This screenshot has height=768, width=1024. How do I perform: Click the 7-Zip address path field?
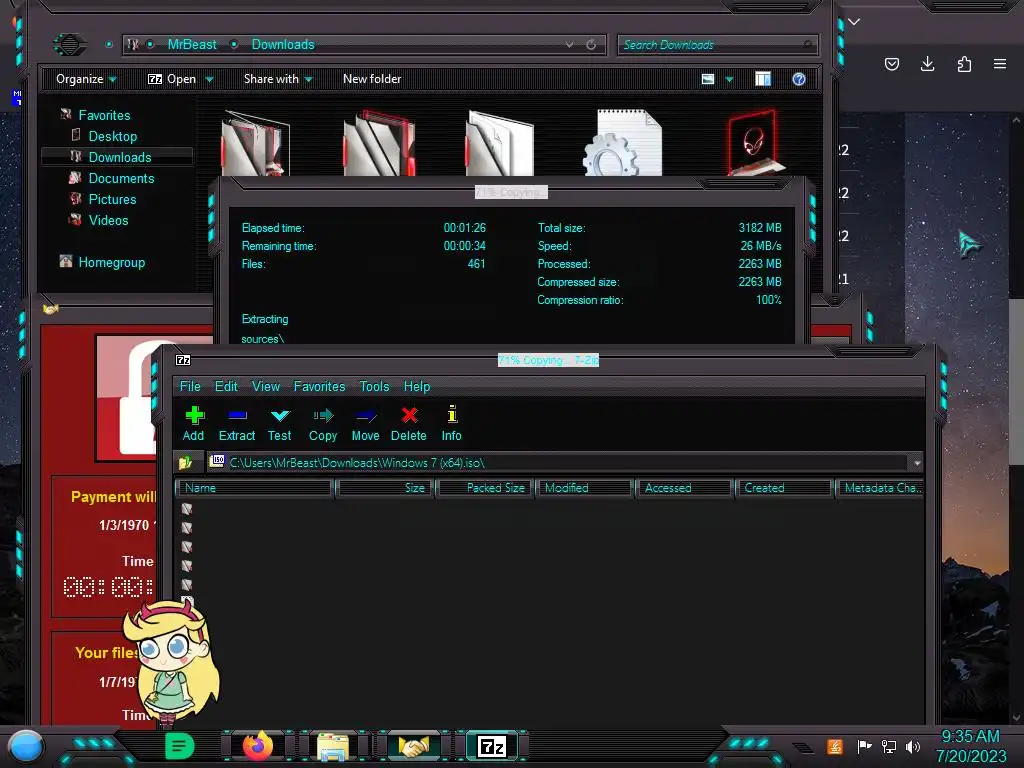[558, 462]
